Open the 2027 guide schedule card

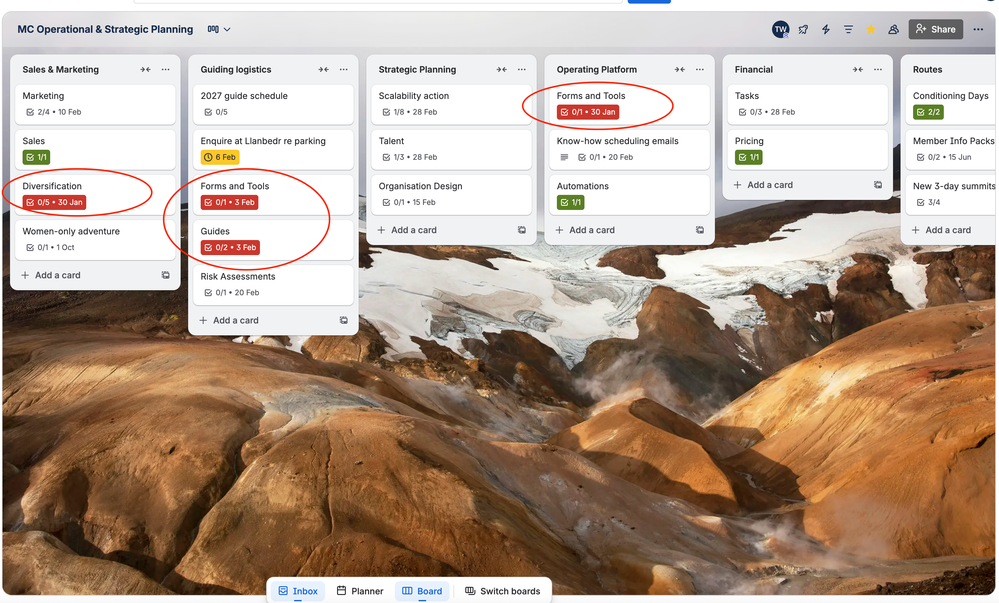273,104
